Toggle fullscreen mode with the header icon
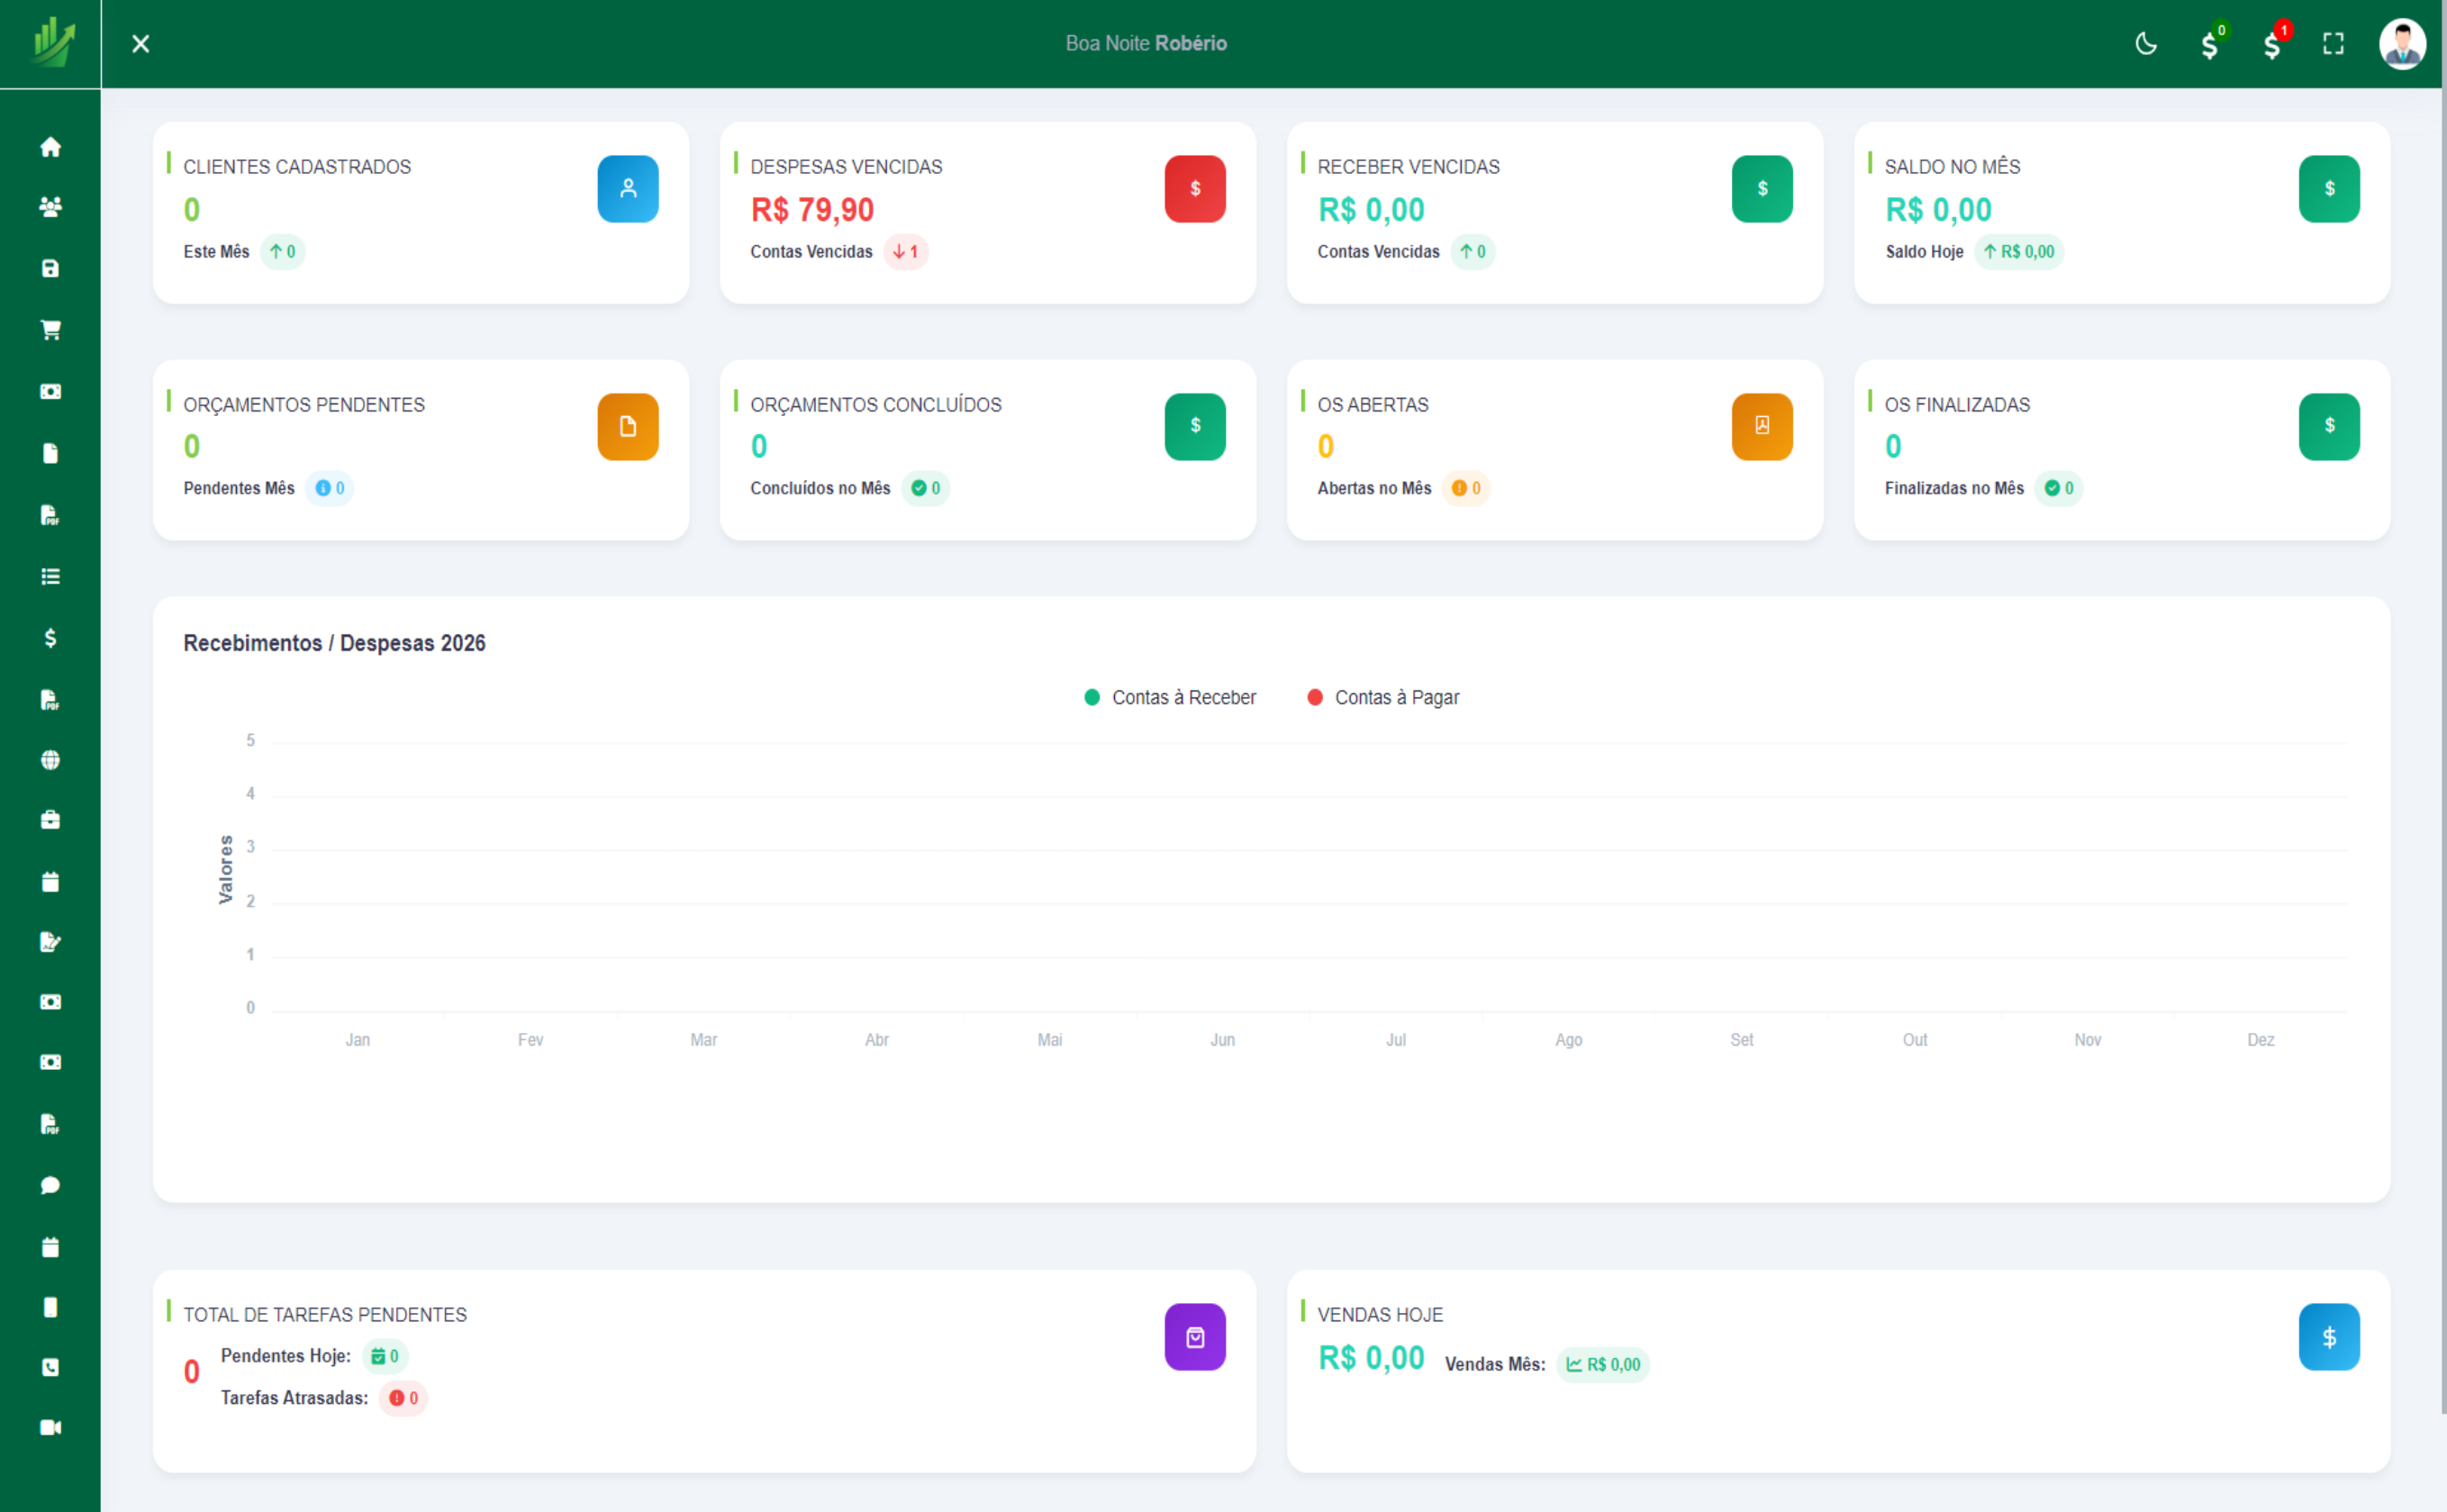This screenshot has height=1512, width=2447. pos(2333,44)
